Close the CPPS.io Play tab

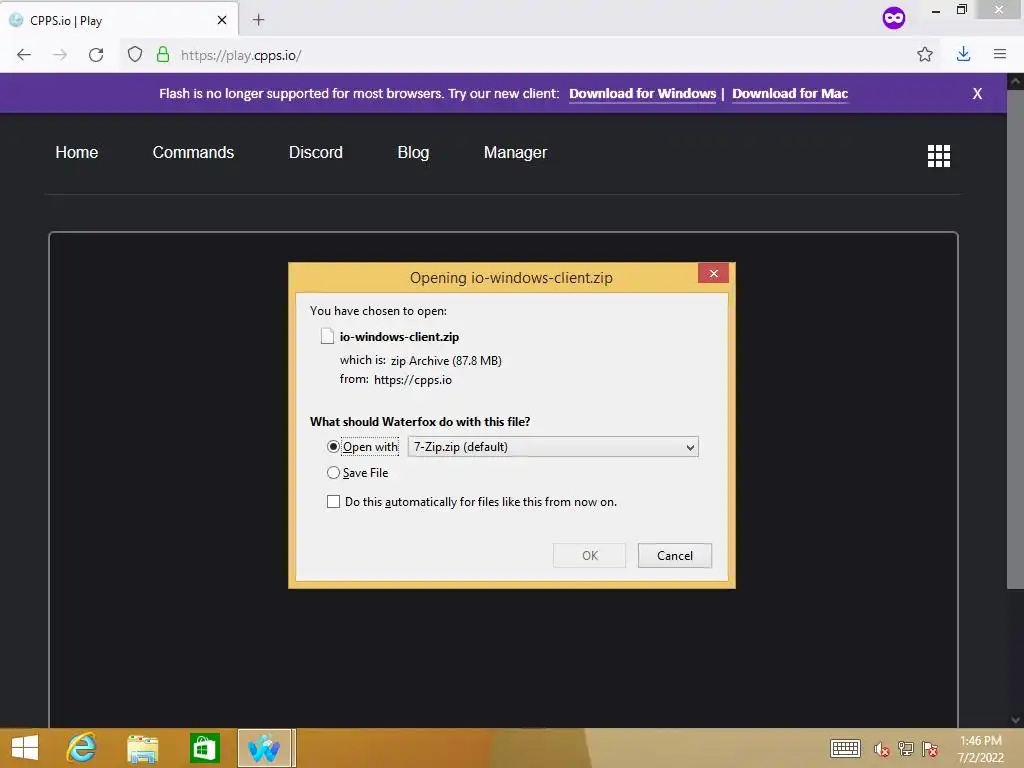pyautogui.click(x=222, y=20)
